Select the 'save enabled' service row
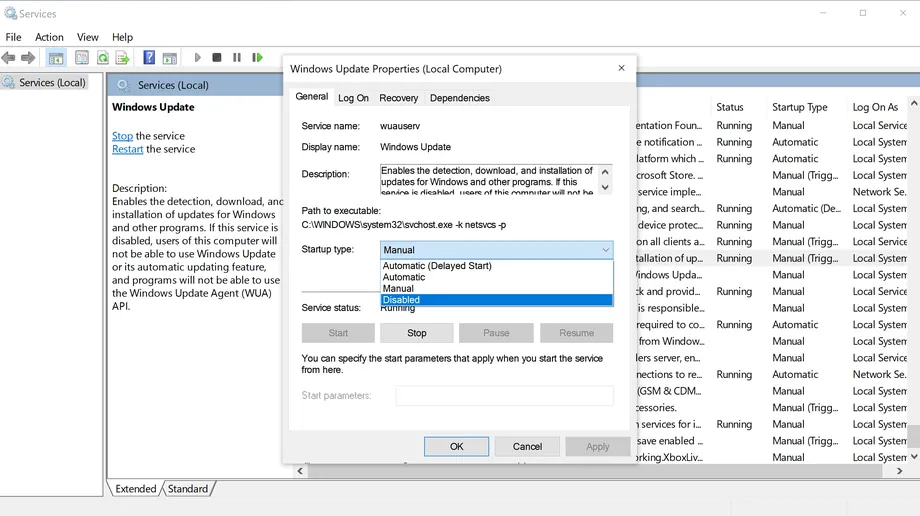Screen dimensions: 920x516 point(772,441)
